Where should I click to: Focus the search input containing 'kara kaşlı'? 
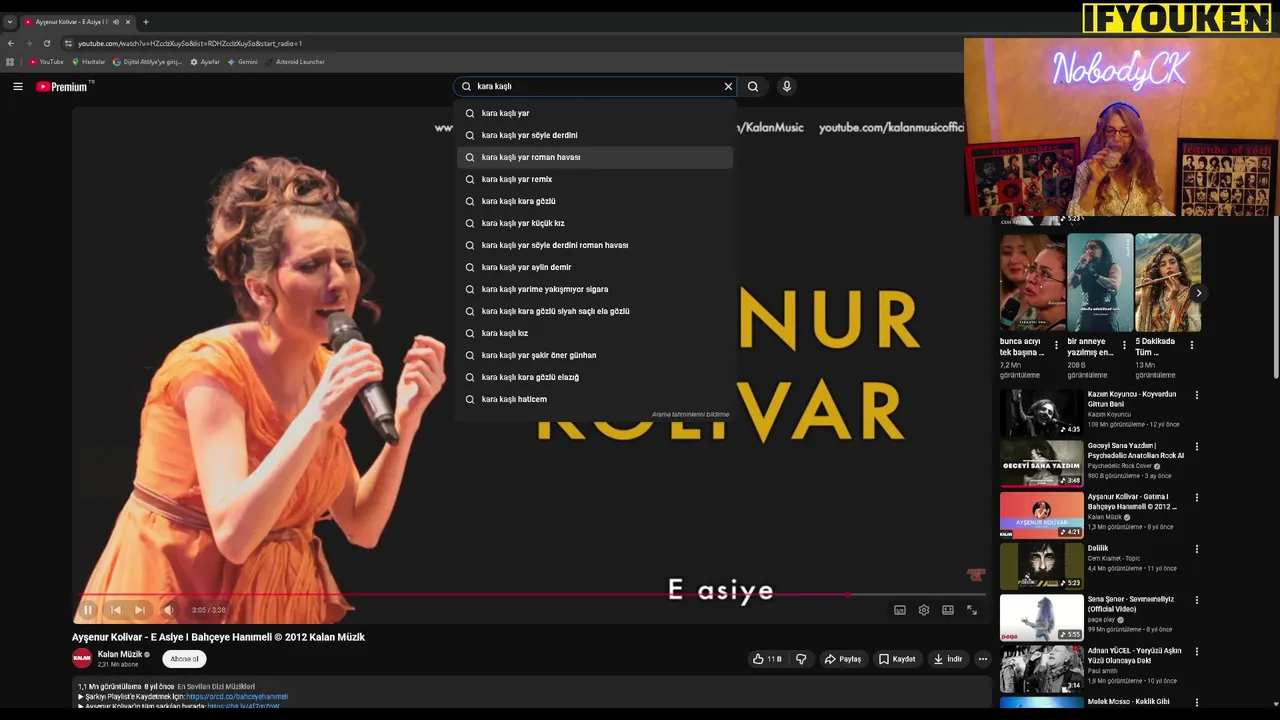pyautogui.click(x=596, y=87)
